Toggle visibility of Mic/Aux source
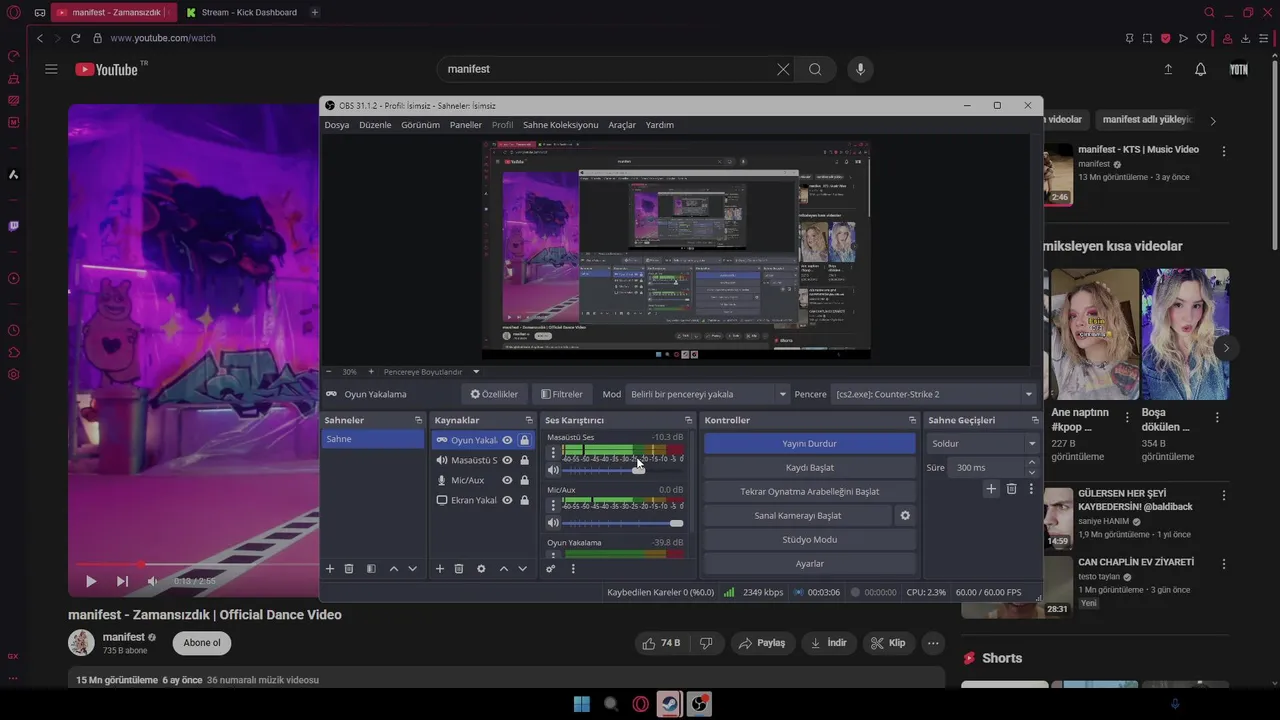The width and height of the screenshot is (1280, 720). click(x=507, y=480)
